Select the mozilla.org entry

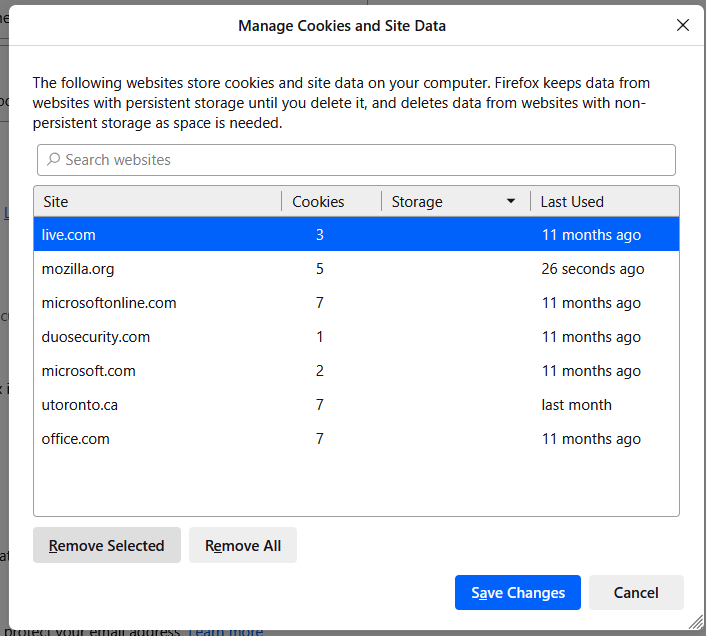[x=356, y=269]
